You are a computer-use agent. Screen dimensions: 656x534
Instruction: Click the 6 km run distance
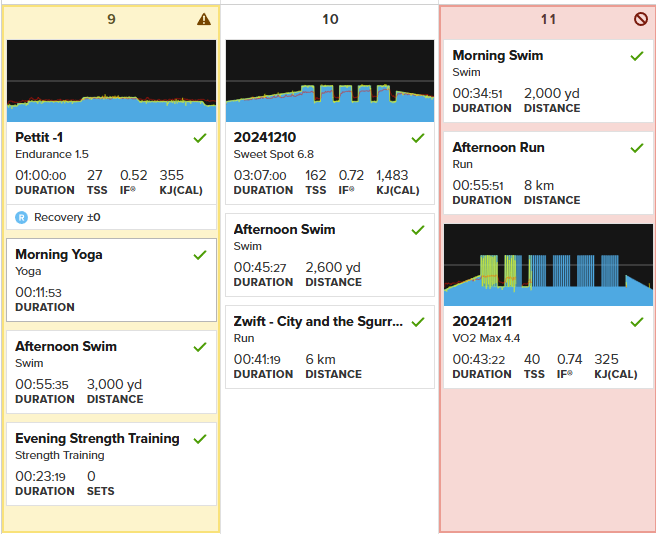click(x=320, y=359)
